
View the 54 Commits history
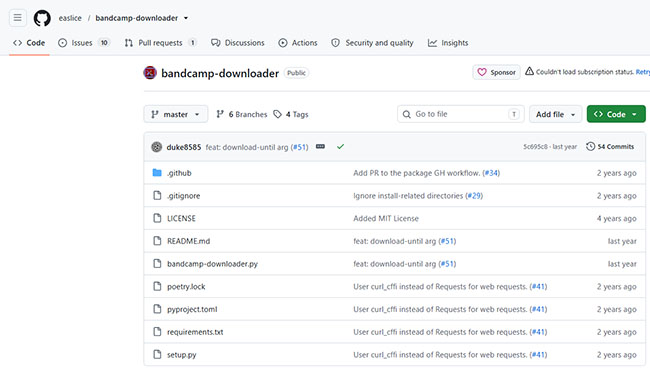[x=610, y=147]
